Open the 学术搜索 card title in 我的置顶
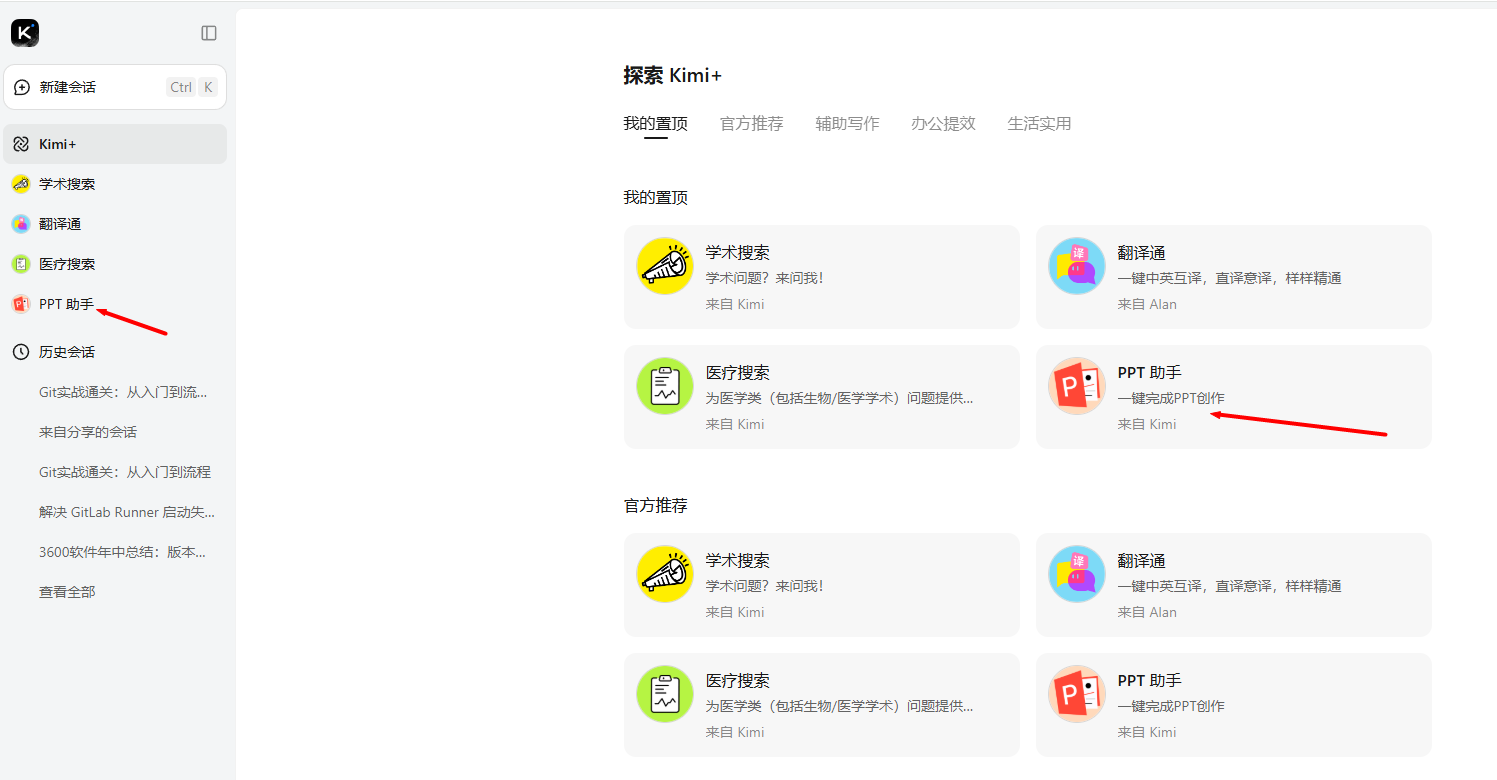This screenshot has width=1497, height=780. tap(738, 253)
